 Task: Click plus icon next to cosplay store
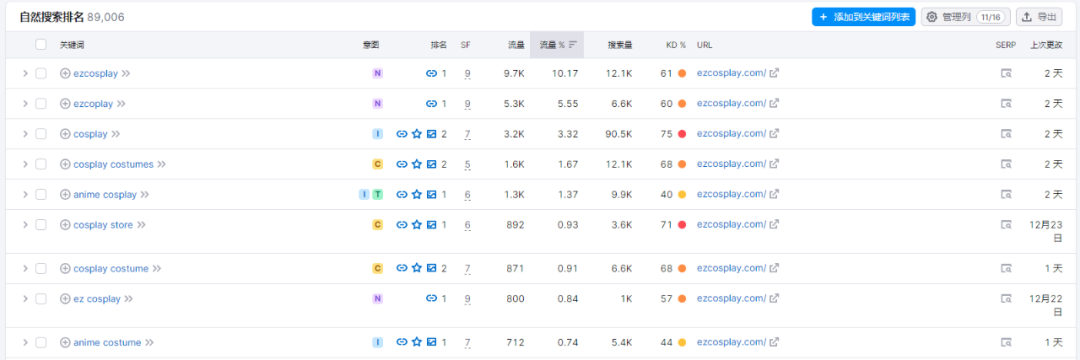pos(65,224)
